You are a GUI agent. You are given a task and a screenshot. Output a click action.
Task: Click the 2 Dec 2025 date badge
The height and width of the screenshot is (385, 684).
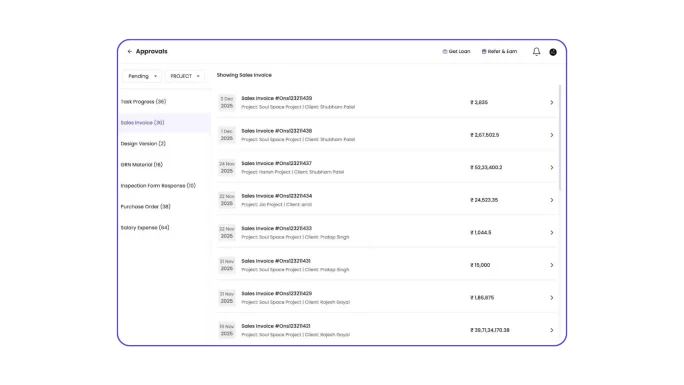pyautogui.click(x=227, y=102)
